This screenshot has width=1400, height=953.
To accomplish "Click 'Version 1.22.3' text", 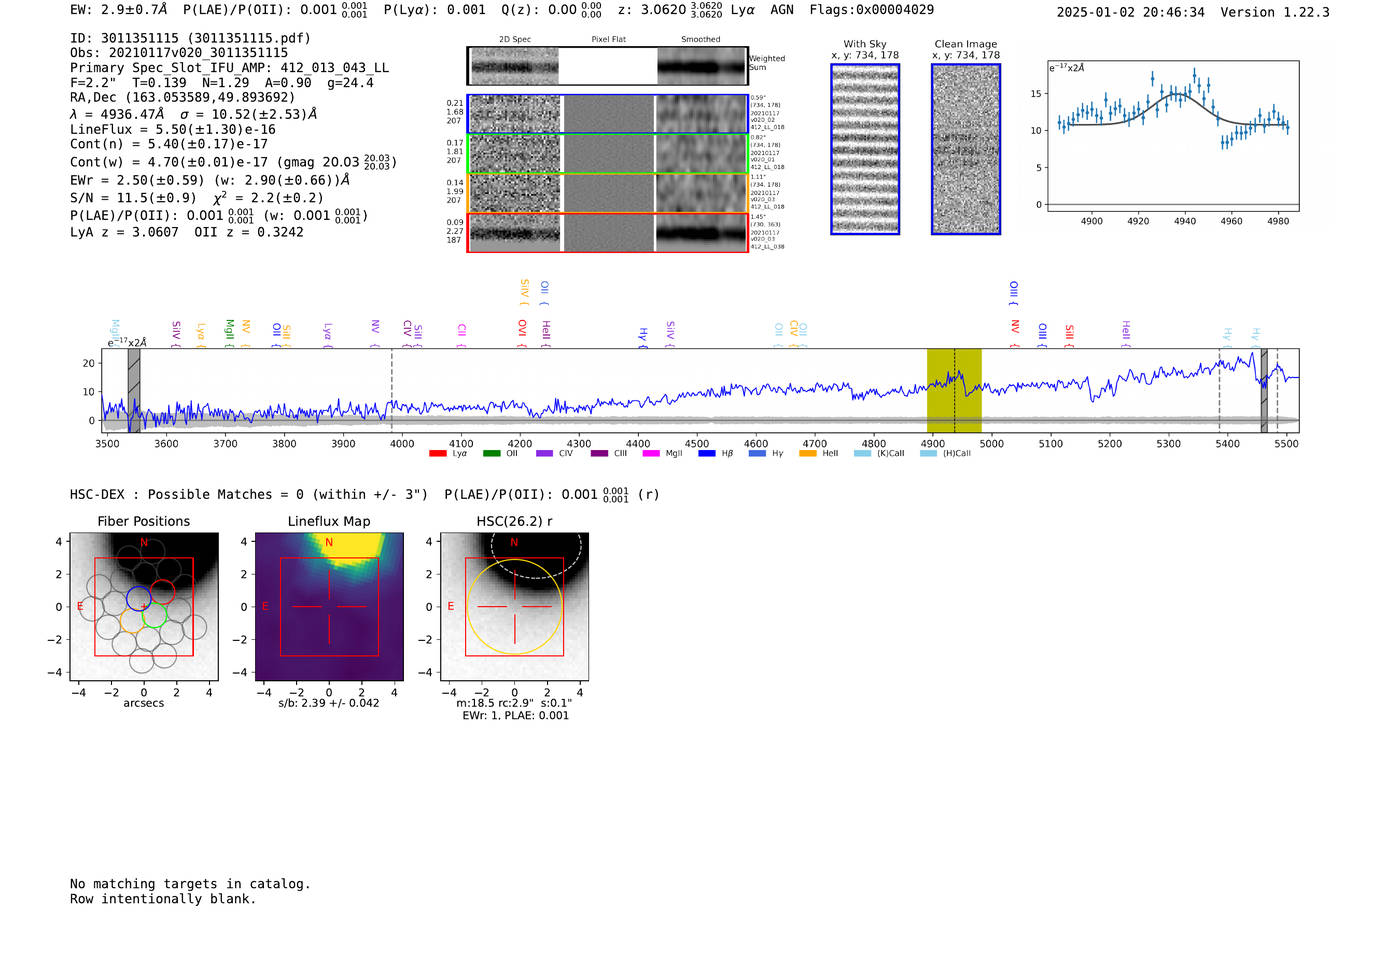I will tap(1275, 12).
